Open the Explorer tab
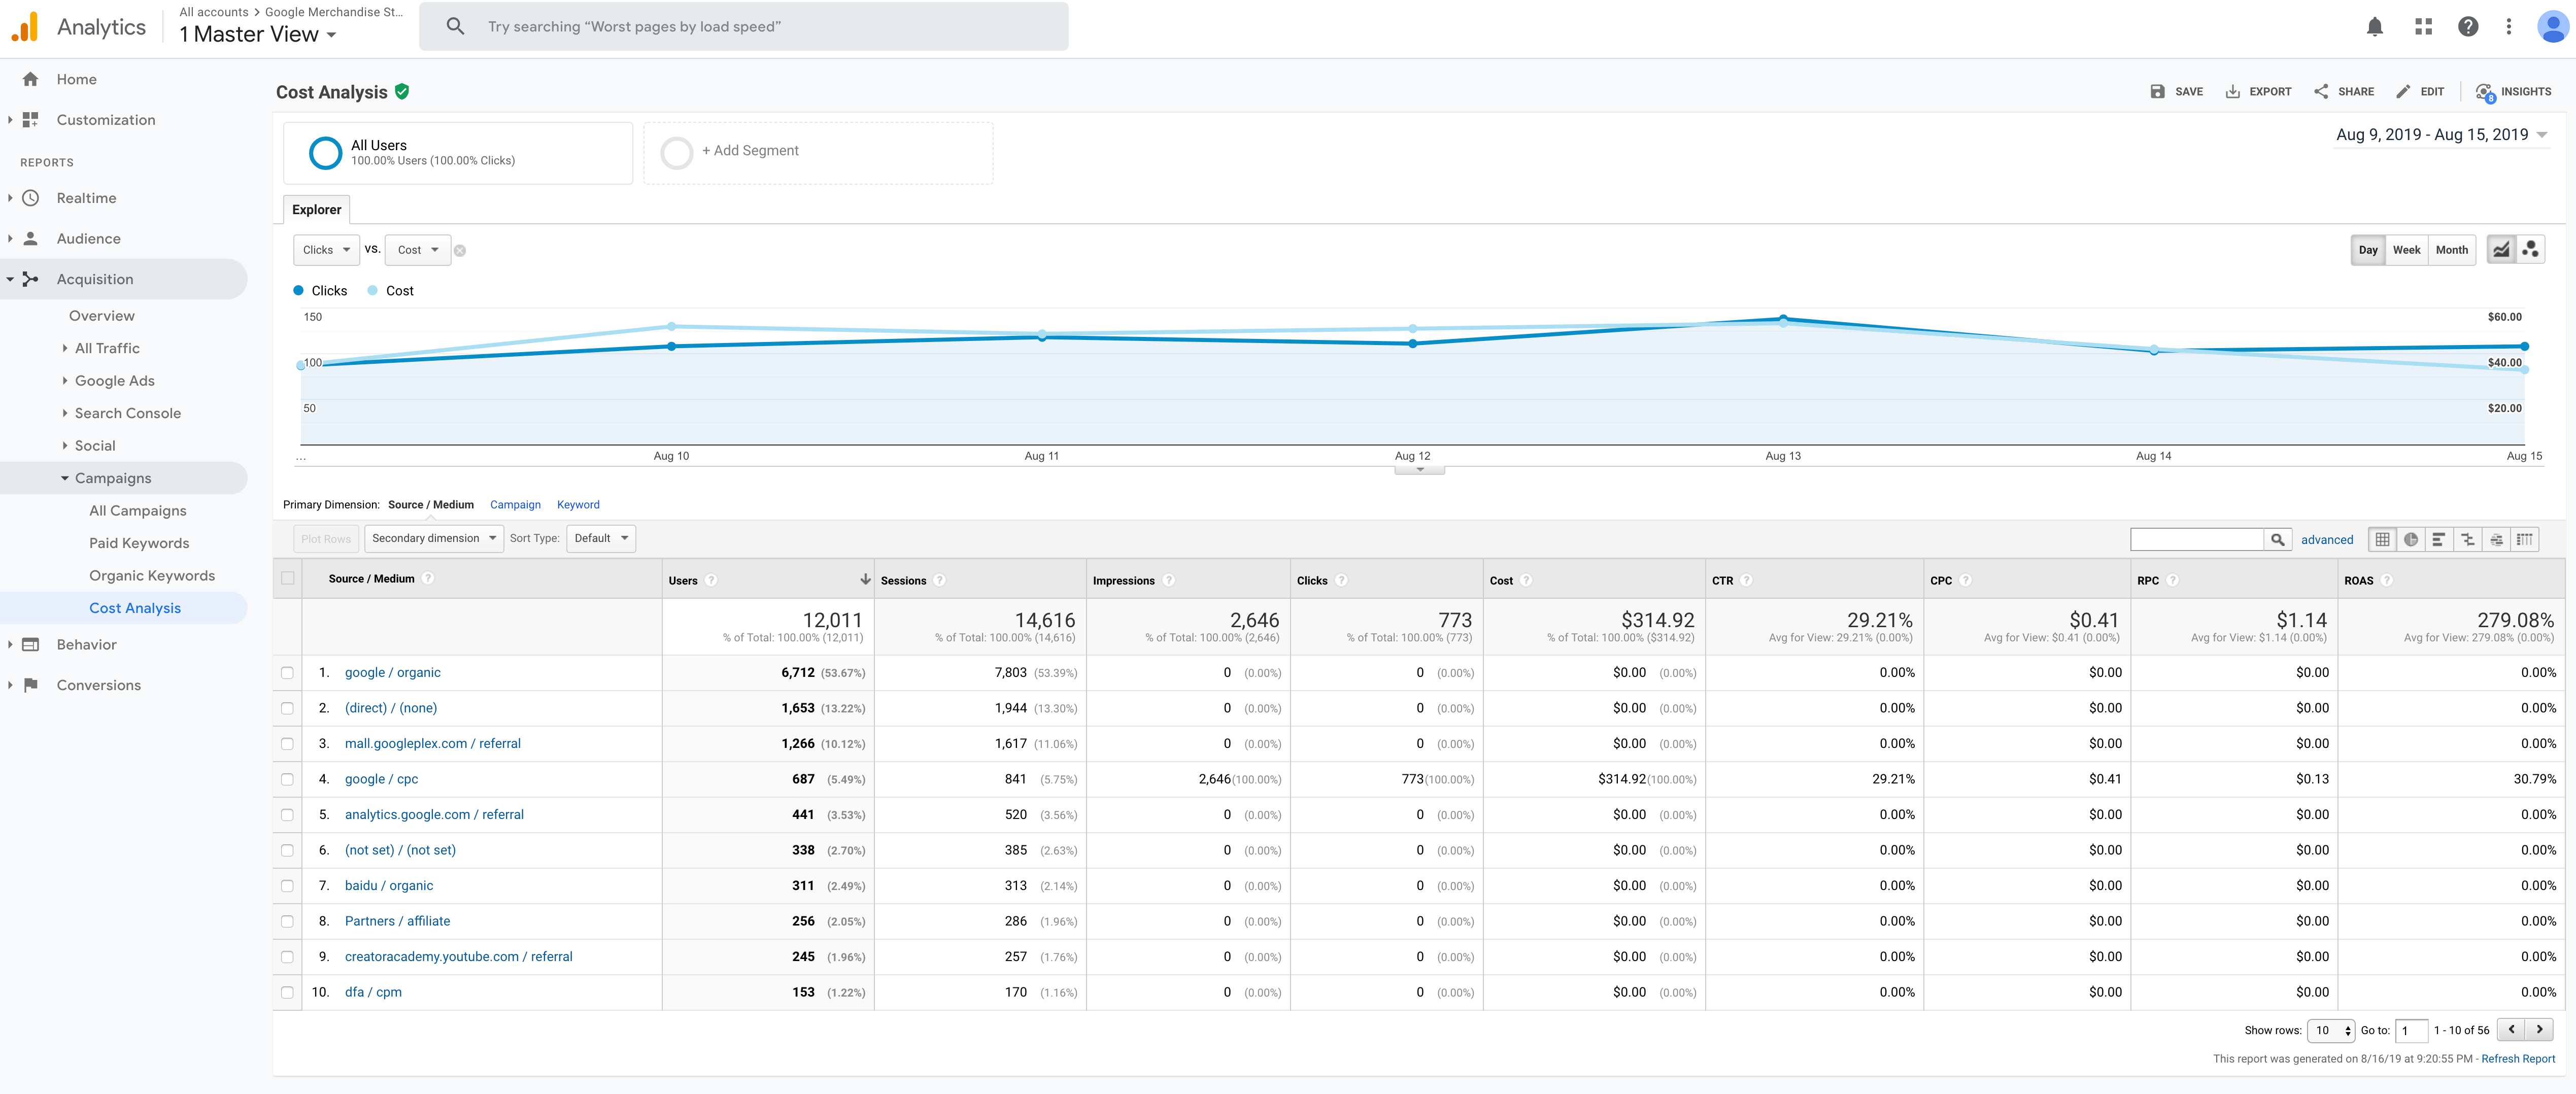The height and width of the screenshot is (1094, 2576). (x=316, y=210)
